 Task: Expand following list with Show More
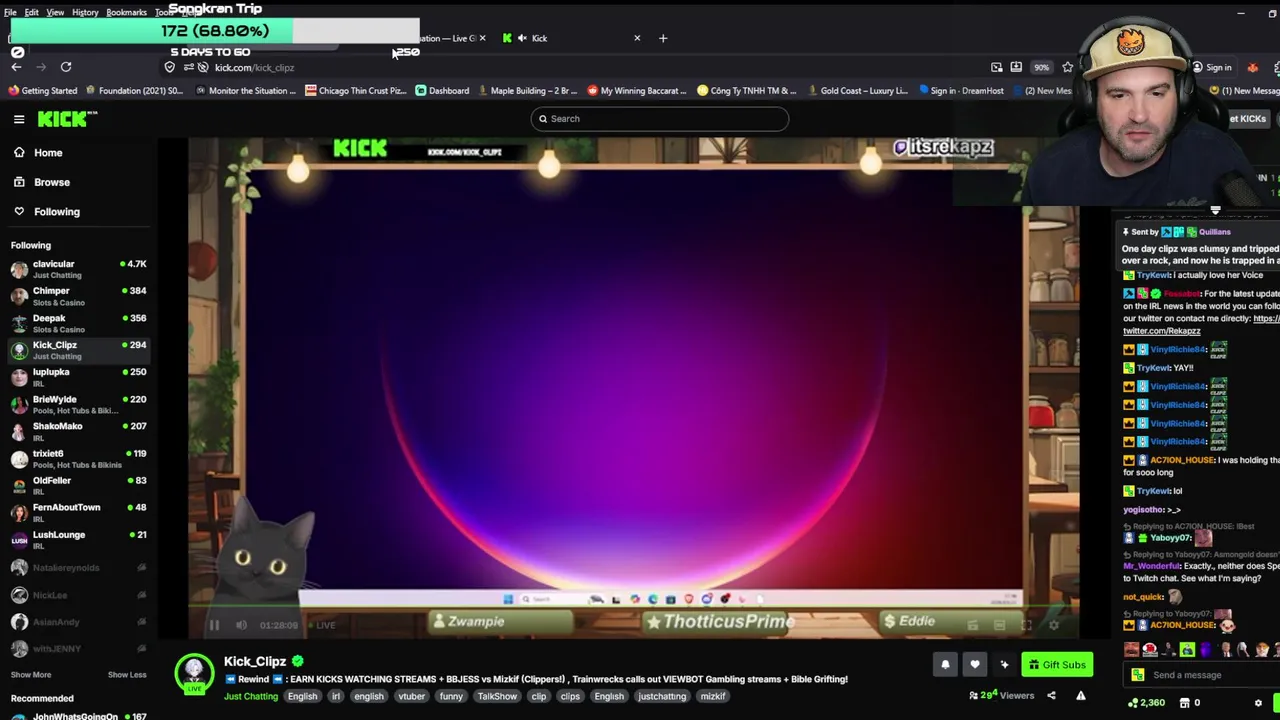point(31,675)
